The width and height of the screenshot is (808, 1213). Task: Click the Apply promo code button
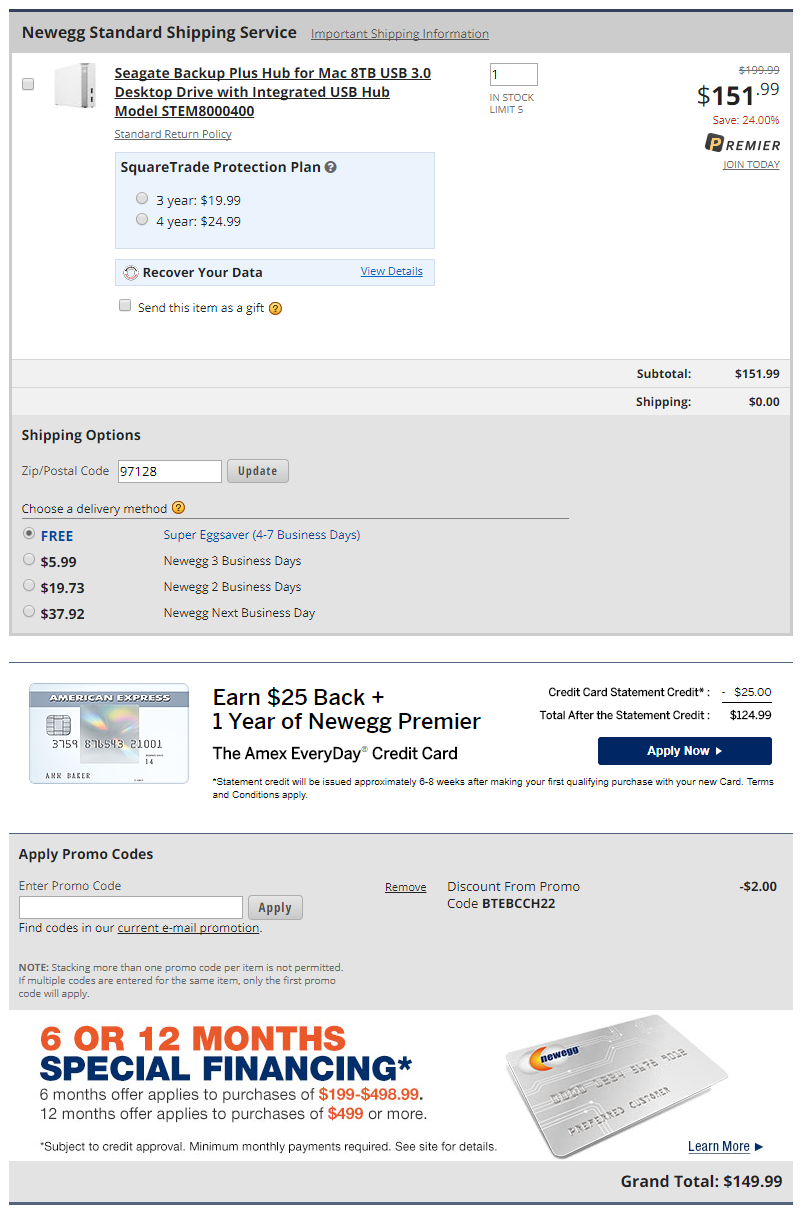point(275,908)
